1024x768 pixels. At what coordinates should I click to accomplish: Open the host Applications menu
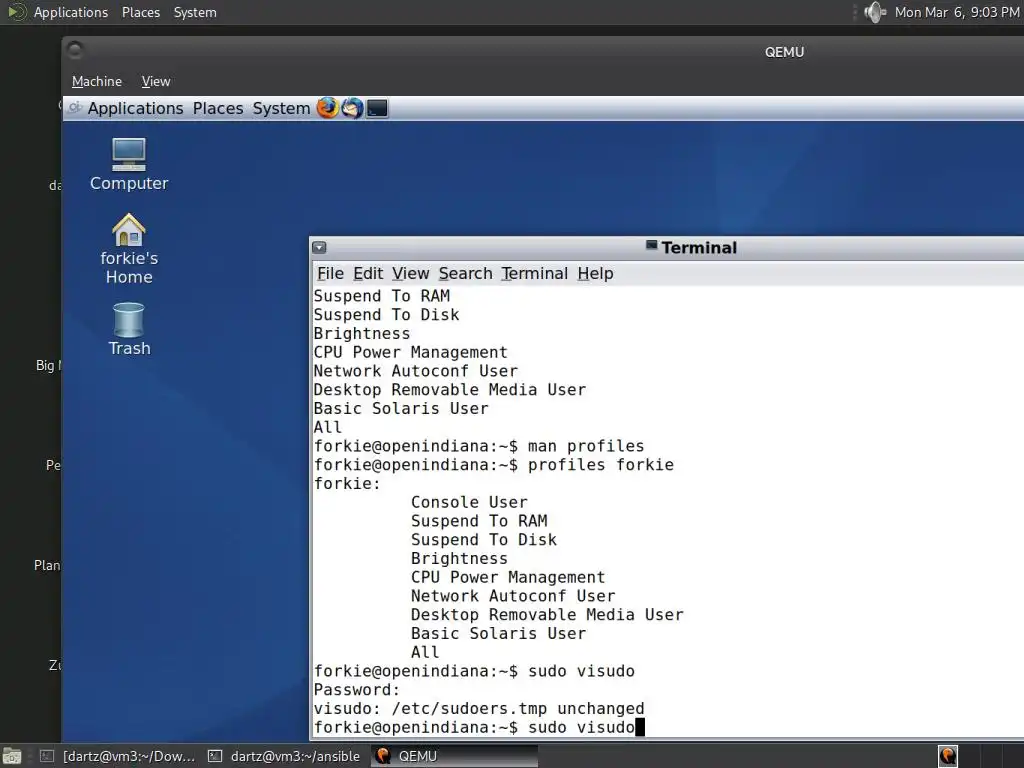(71, 12)
